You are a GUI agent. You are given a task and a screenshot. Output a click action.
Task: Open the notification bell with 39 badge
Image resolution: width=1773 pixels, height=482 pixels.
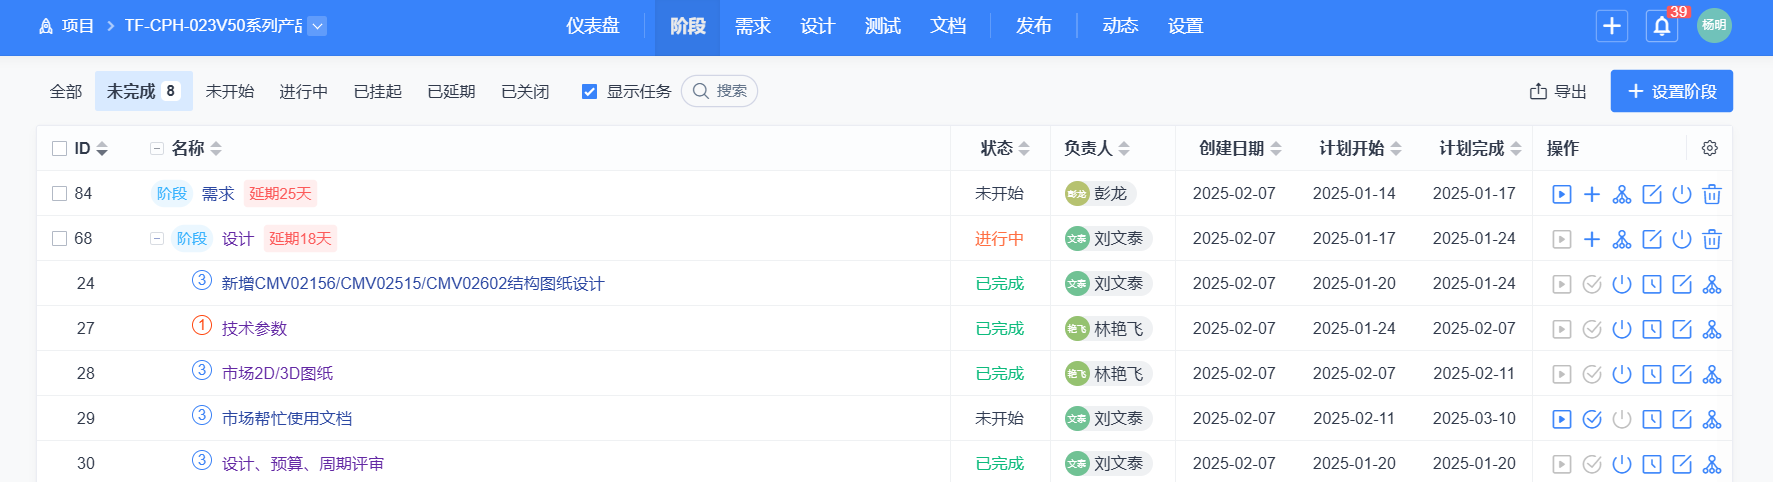(1661, 26)
